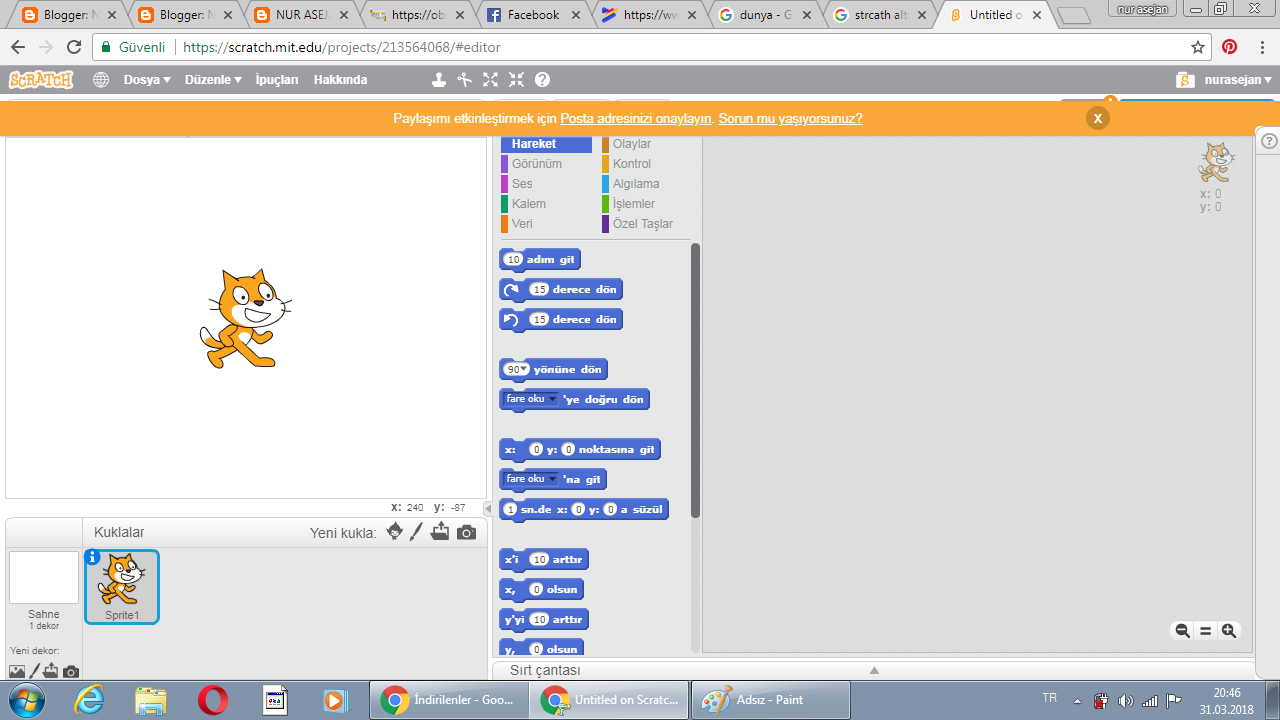The height and width of the screenshot is (720, 1280).
Task: Click the 10 adım git block
Action: [540, 259]
